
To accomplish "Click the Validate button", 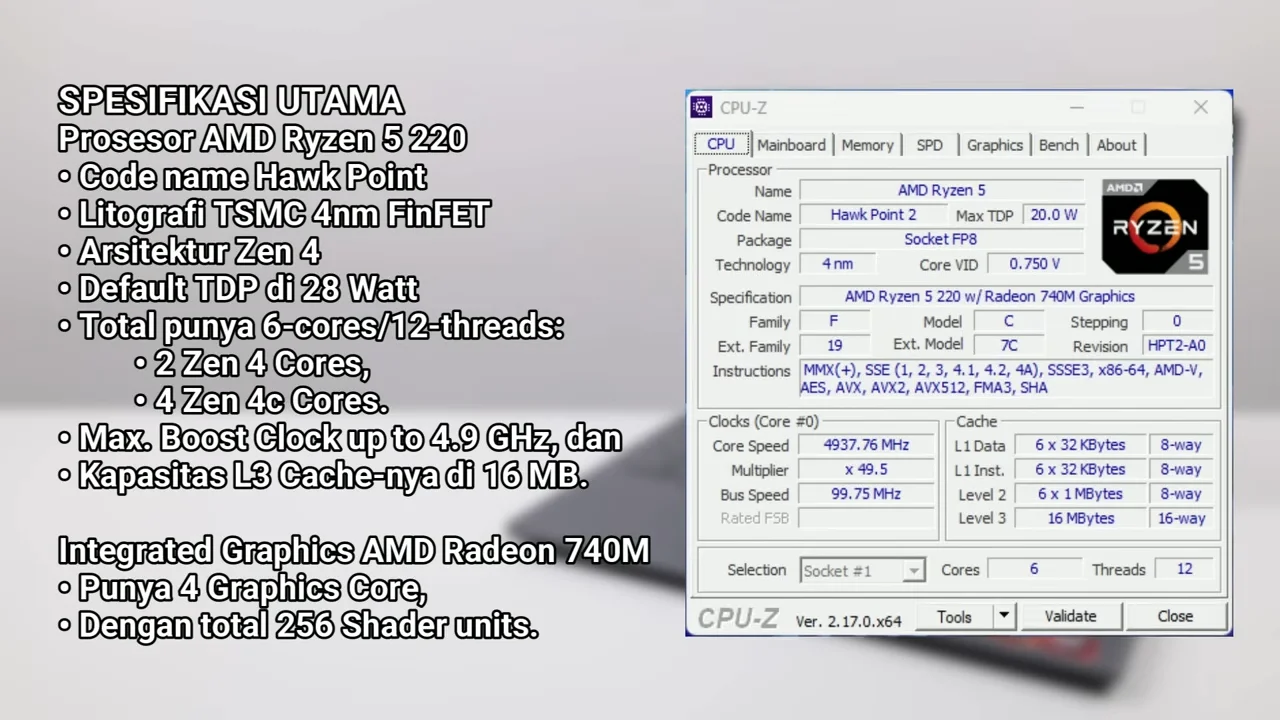I will tap(1070, 617).
